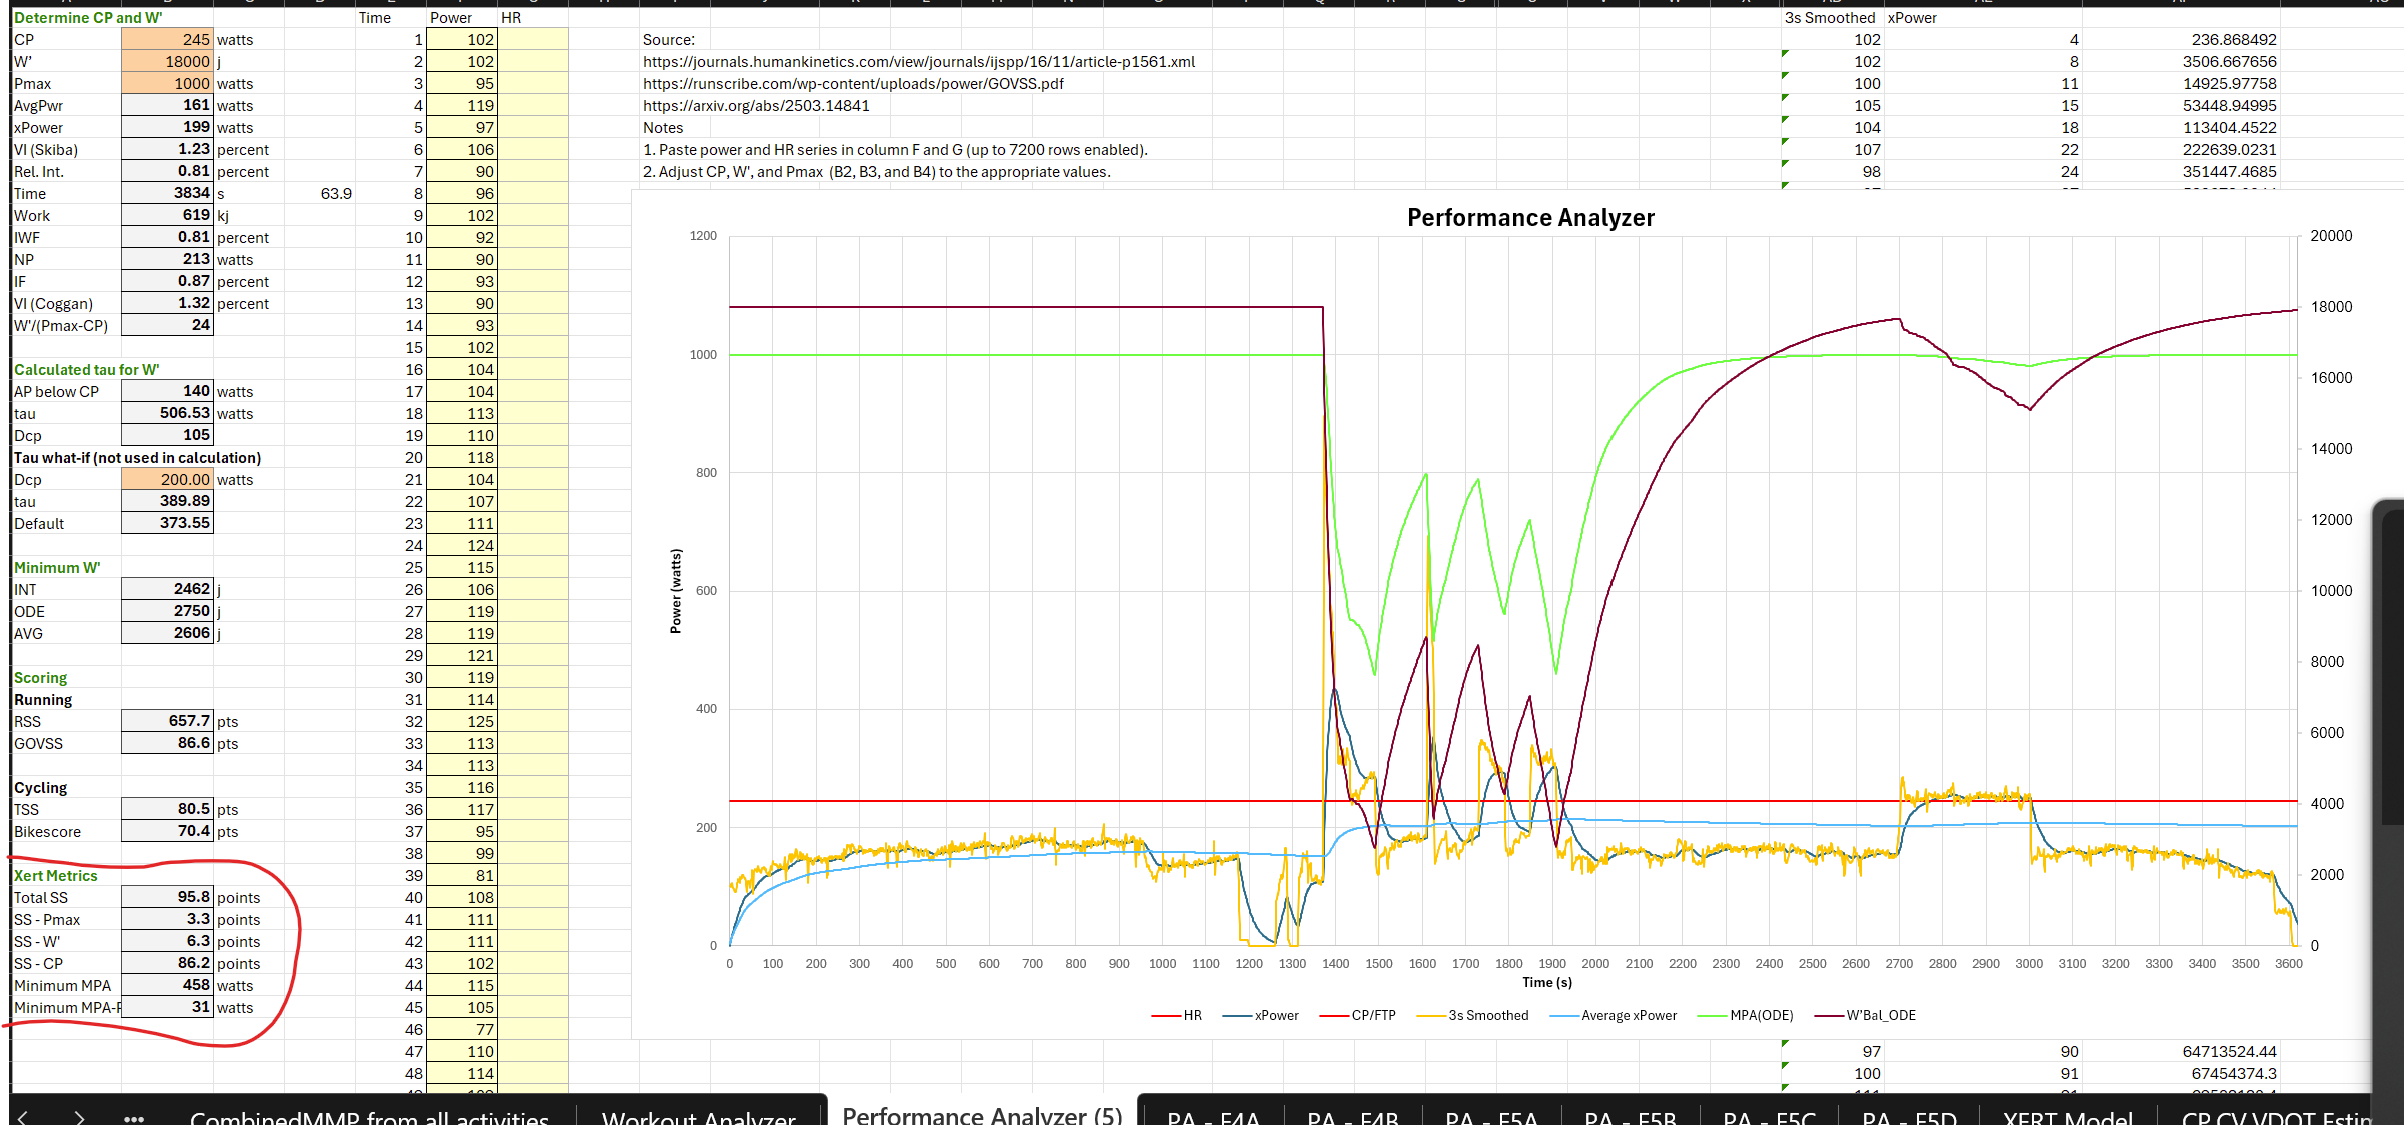Click the next sheet tabs arrow

[x=80, y=1116]
